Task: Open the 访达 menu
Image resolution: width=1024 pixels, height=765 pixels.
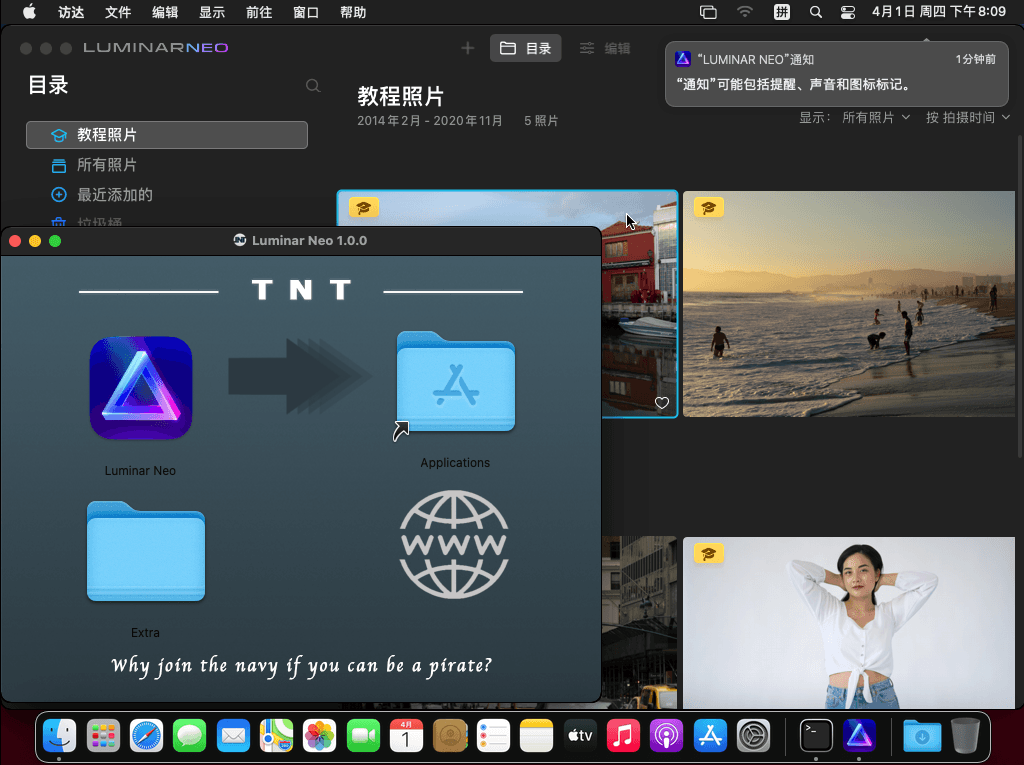Action: 71,12
